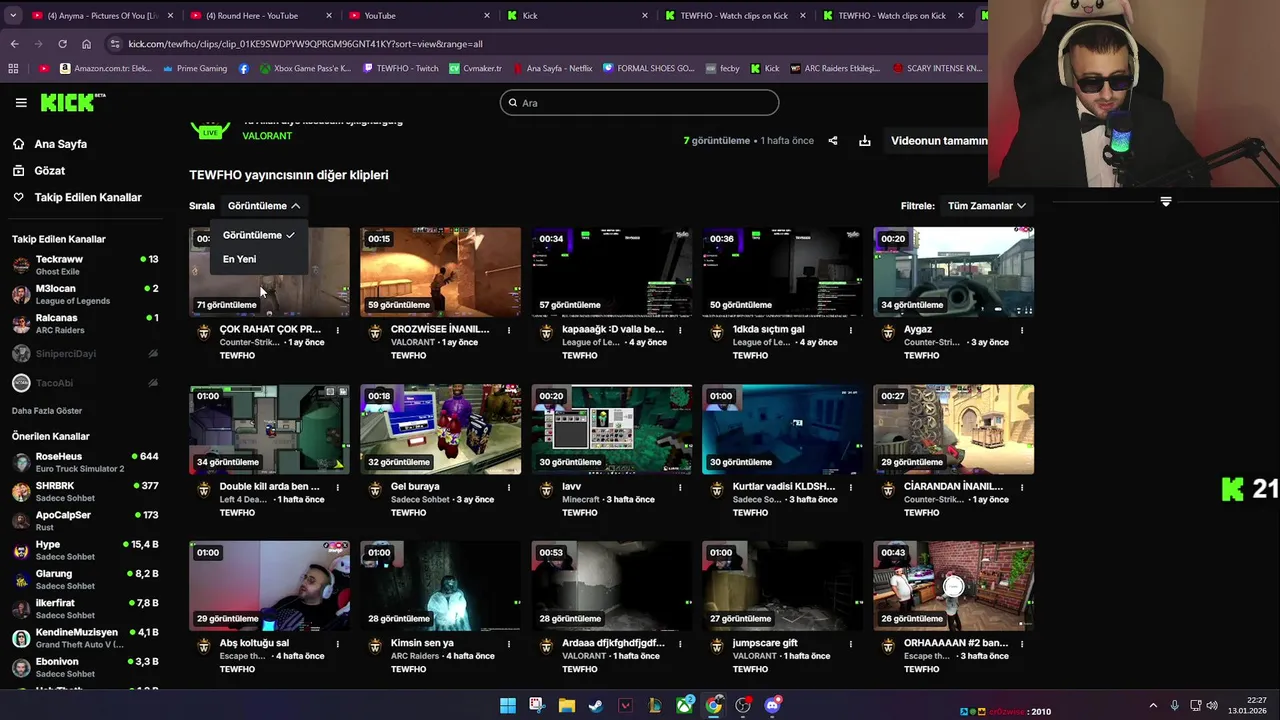Open options menu for jumpscare gift clip
Viewport: 1280px width, 720px height.
click(851, 644)
